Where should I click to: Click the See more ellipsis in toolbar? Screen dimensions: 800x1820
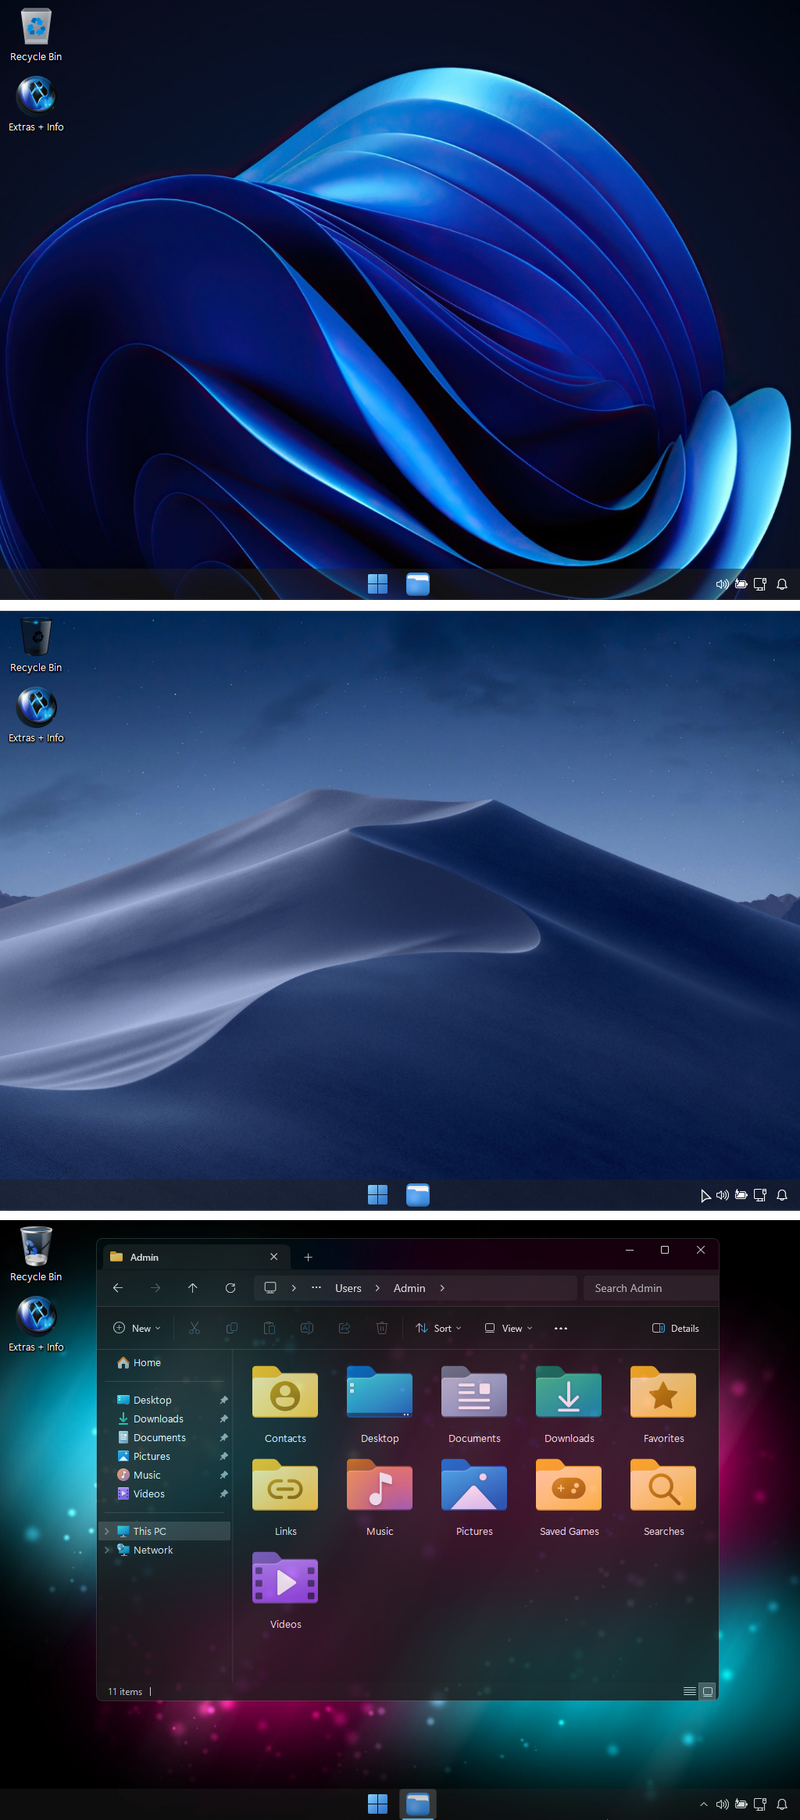click(x=561, y=1328)
